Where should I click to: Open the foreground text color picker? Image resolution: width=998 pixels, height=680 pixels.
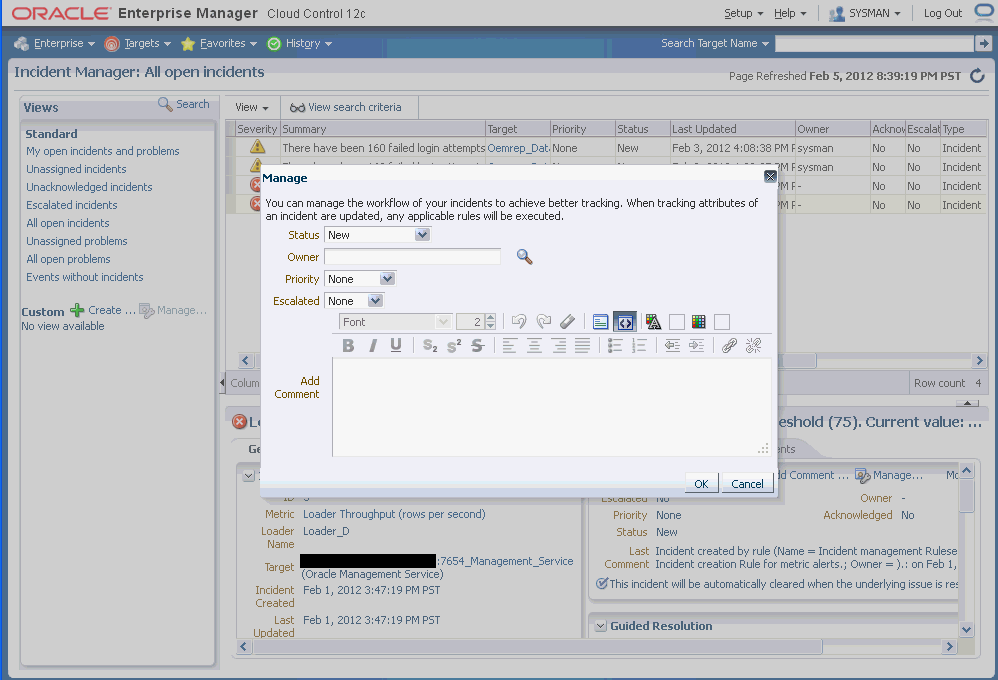[653, 322]
